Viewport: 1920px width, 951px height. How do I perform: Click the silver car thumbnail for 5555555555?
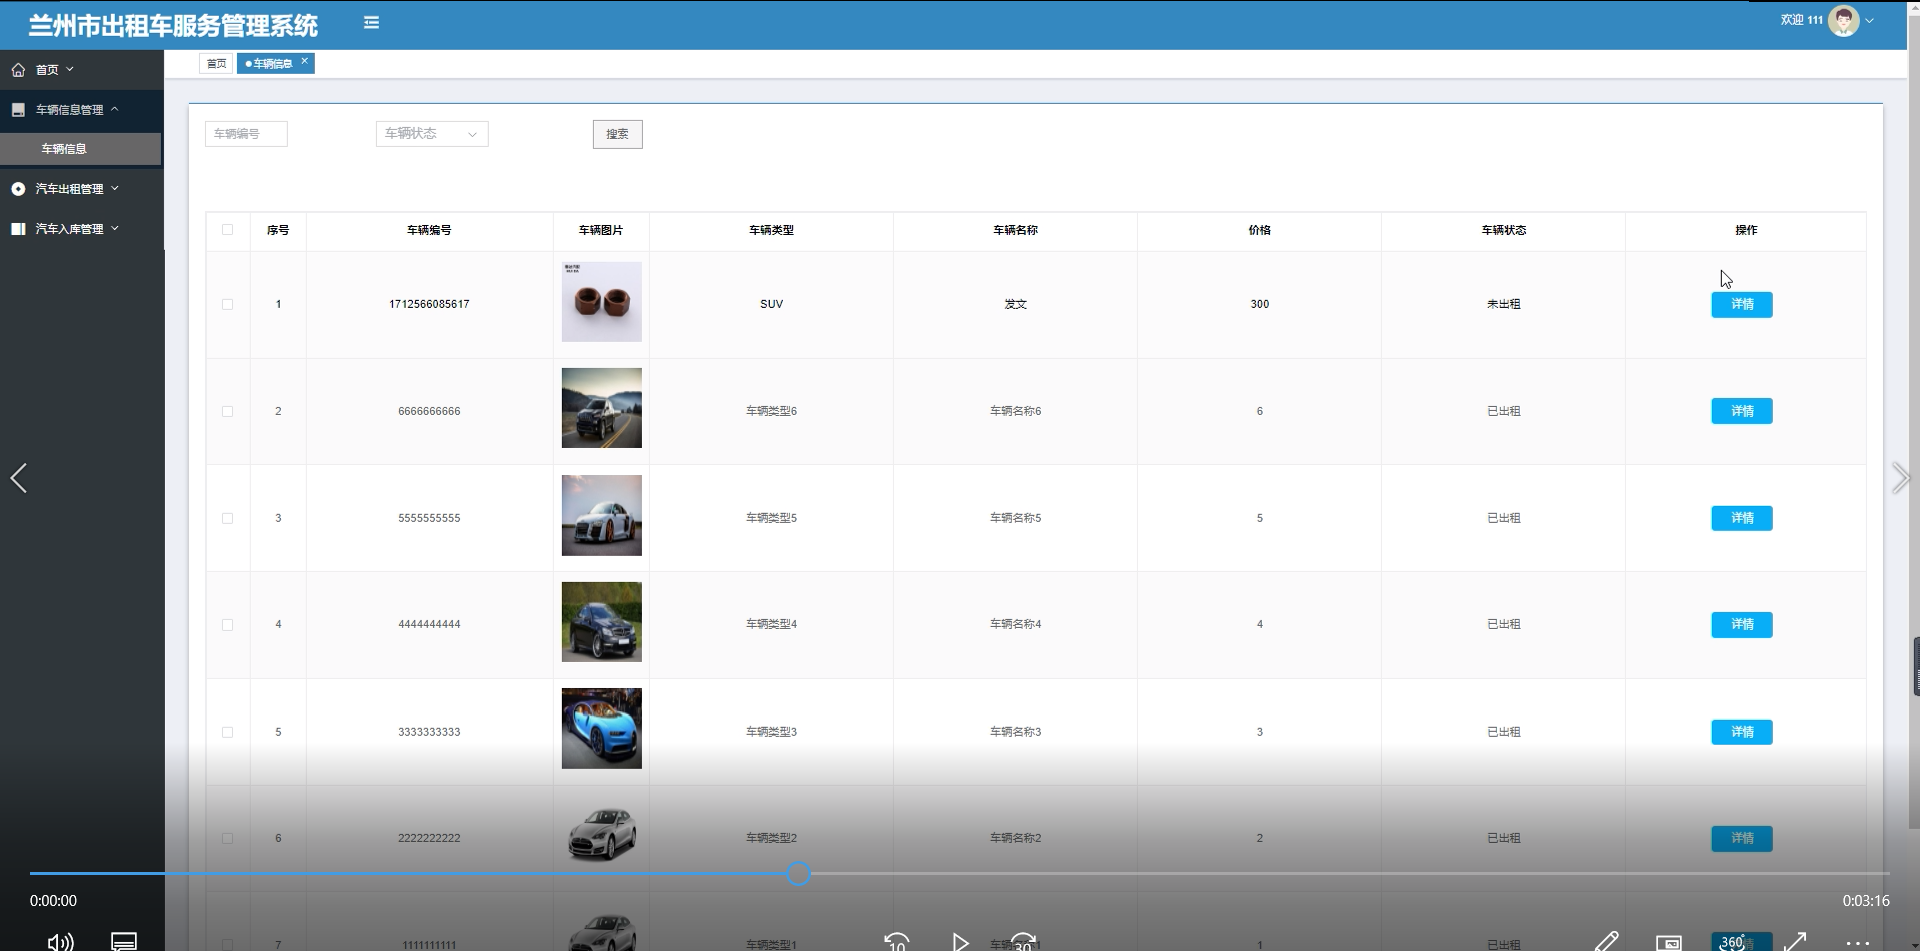click(601, 515)
